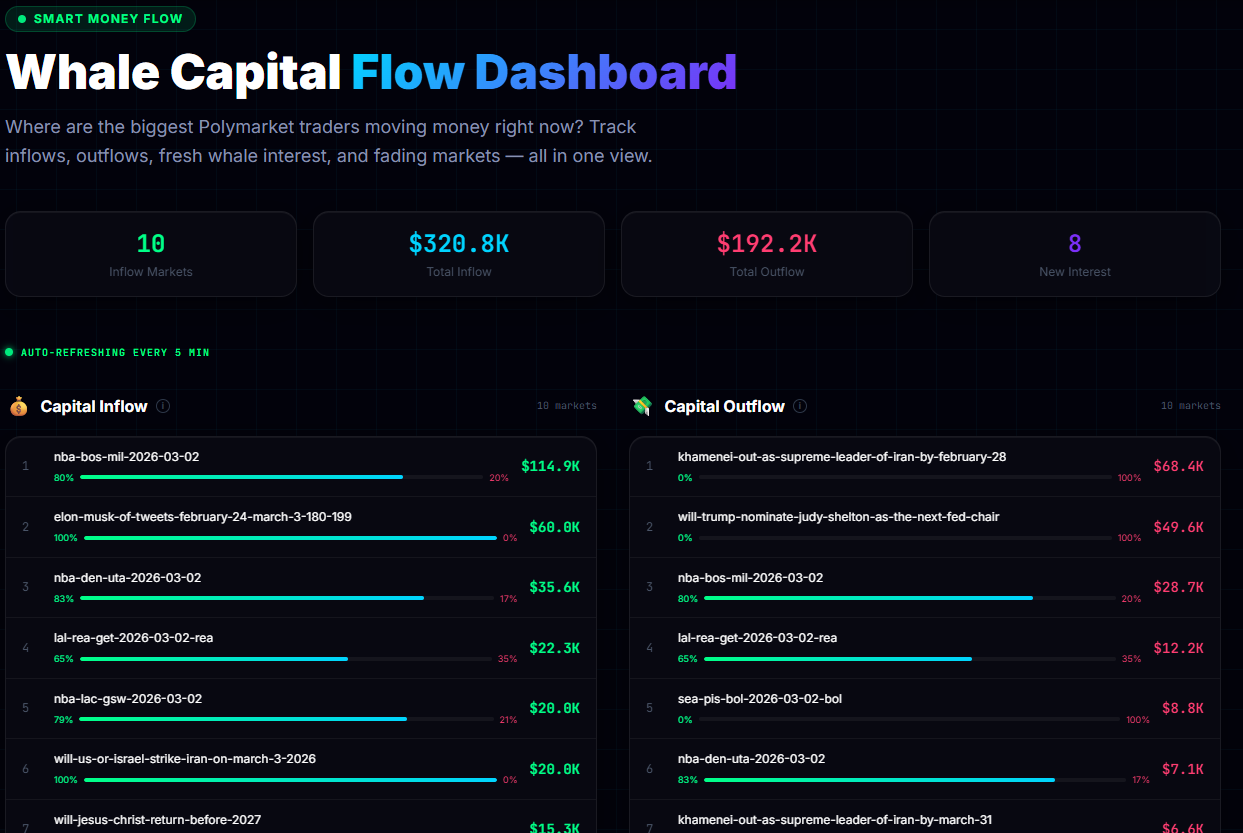The height and width of the screenshot is (833, 1243).
Task: Click the $35.6K inflow amount
Action: [555, 587]
